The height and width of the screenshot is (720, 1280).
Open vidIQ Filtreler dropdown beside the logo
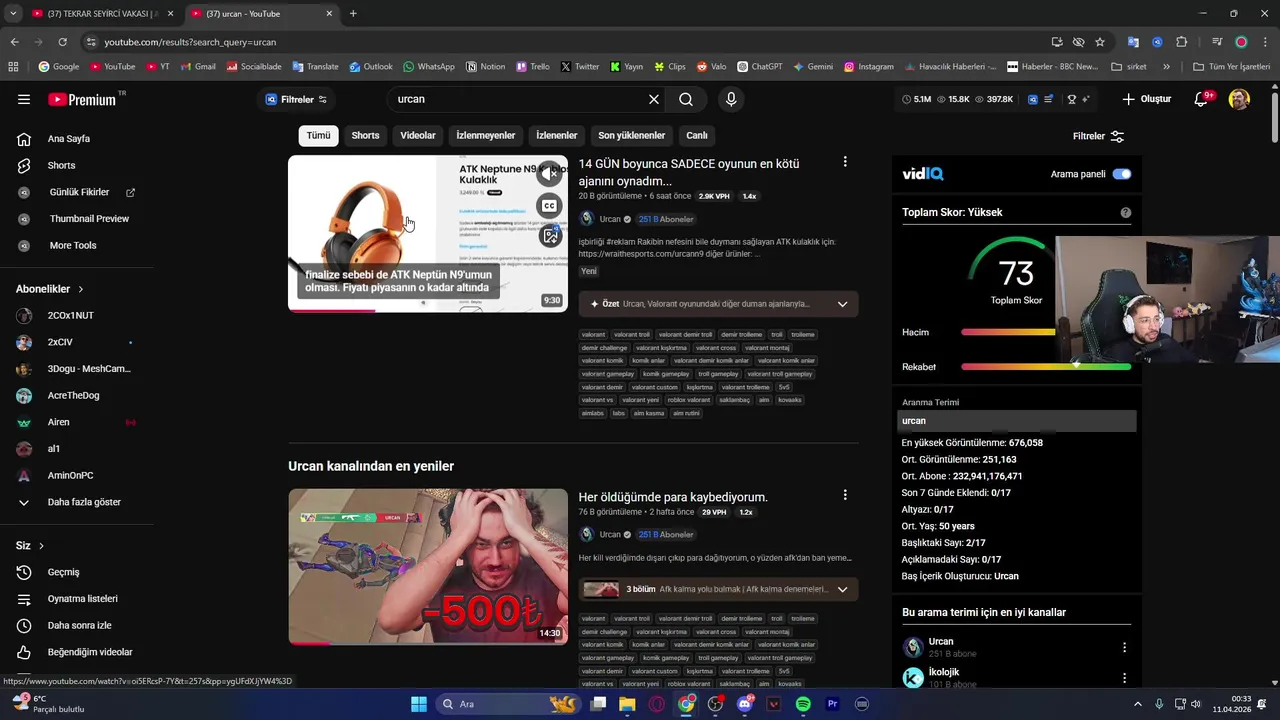click(x=296, y=99)
